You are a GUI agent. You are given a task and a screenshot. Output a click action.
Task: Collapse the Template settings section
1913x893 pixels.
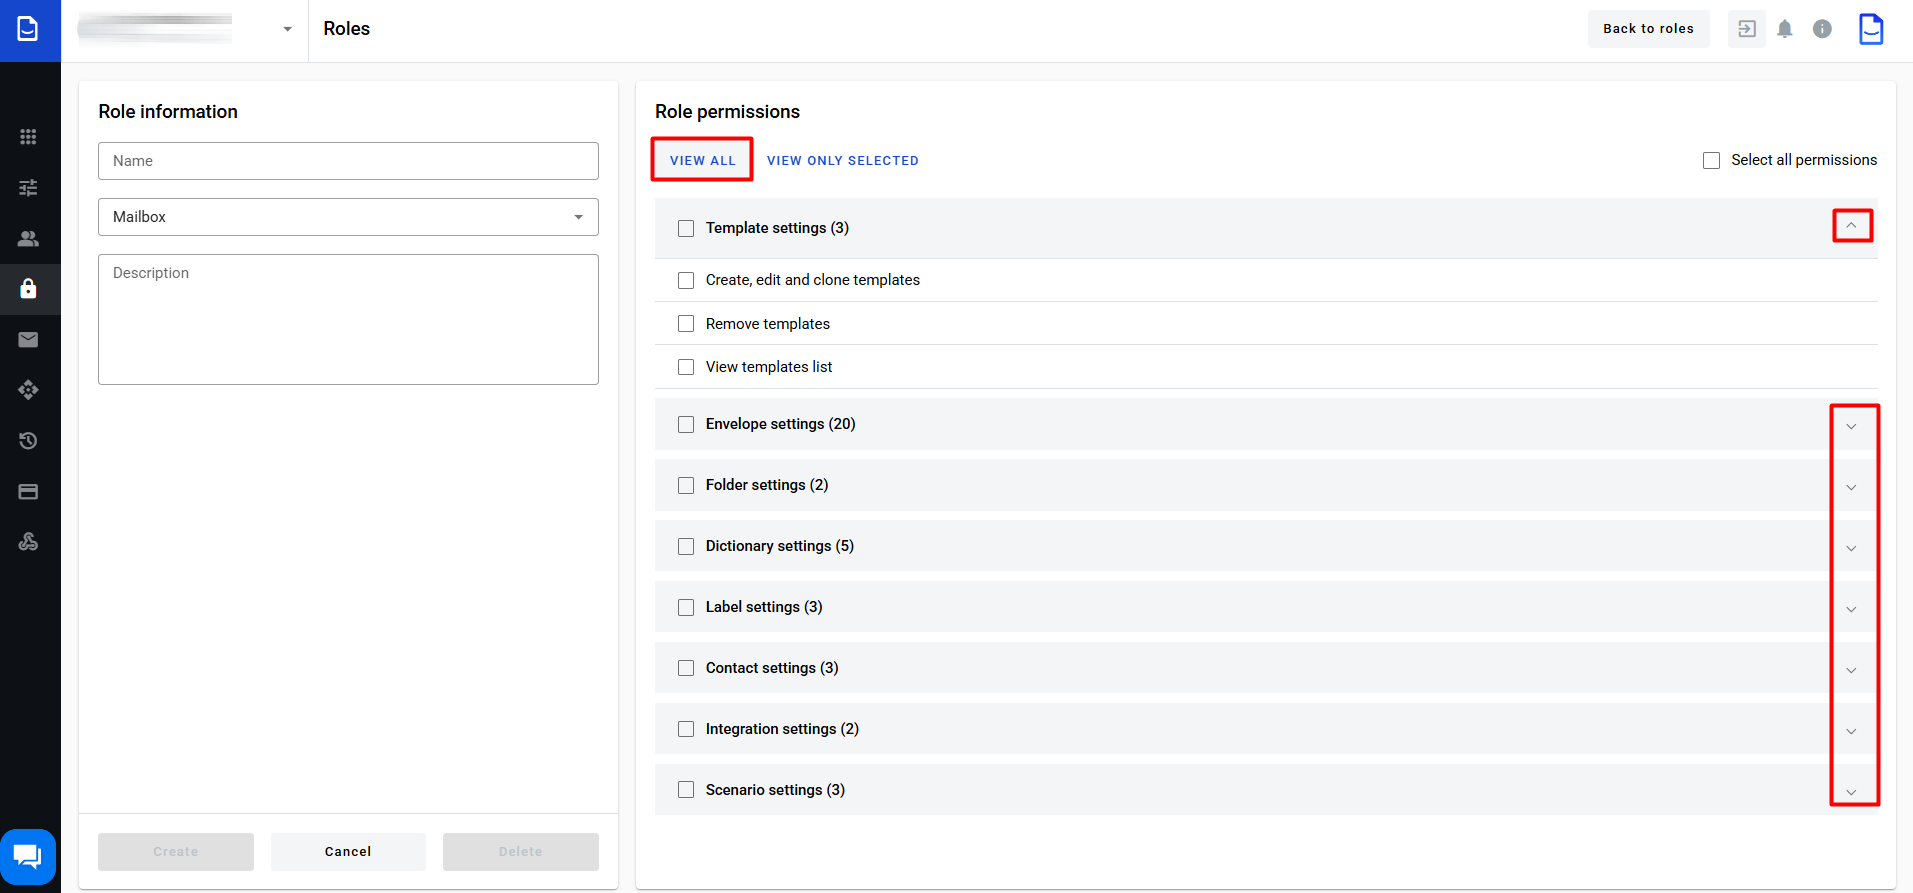1851,226
